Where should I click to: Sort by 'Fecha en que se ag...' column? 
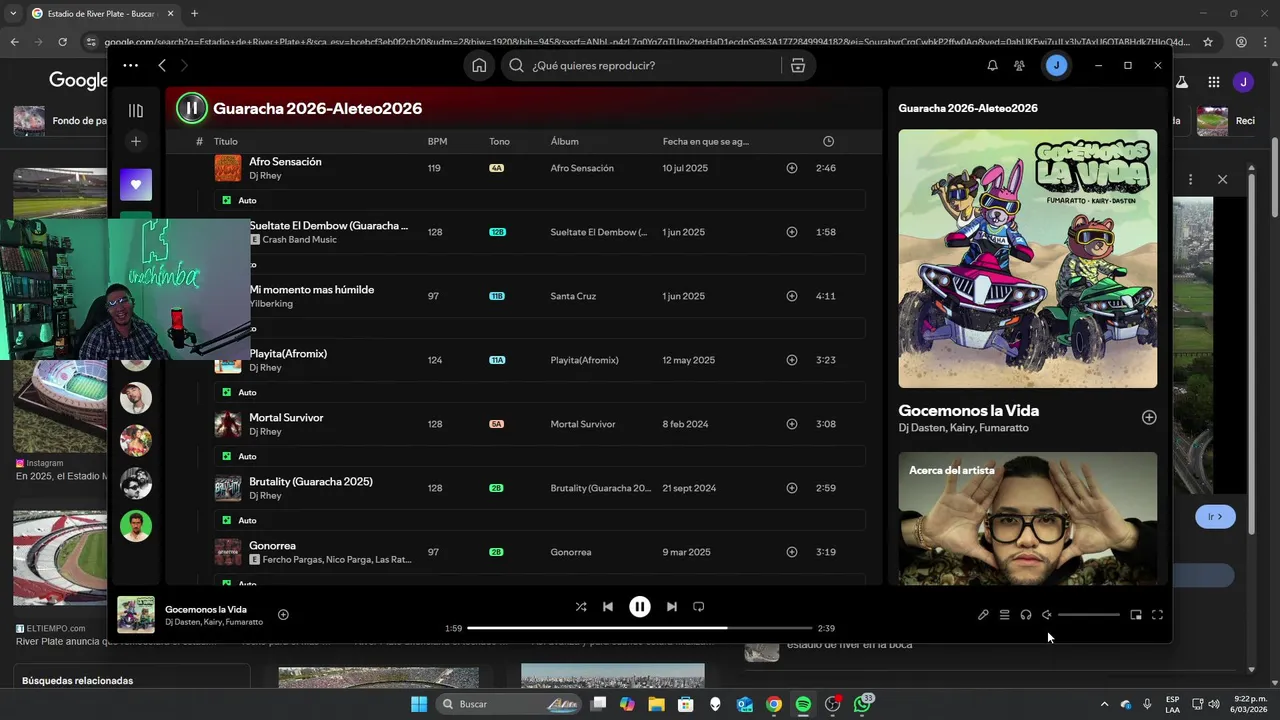(705, 141)
